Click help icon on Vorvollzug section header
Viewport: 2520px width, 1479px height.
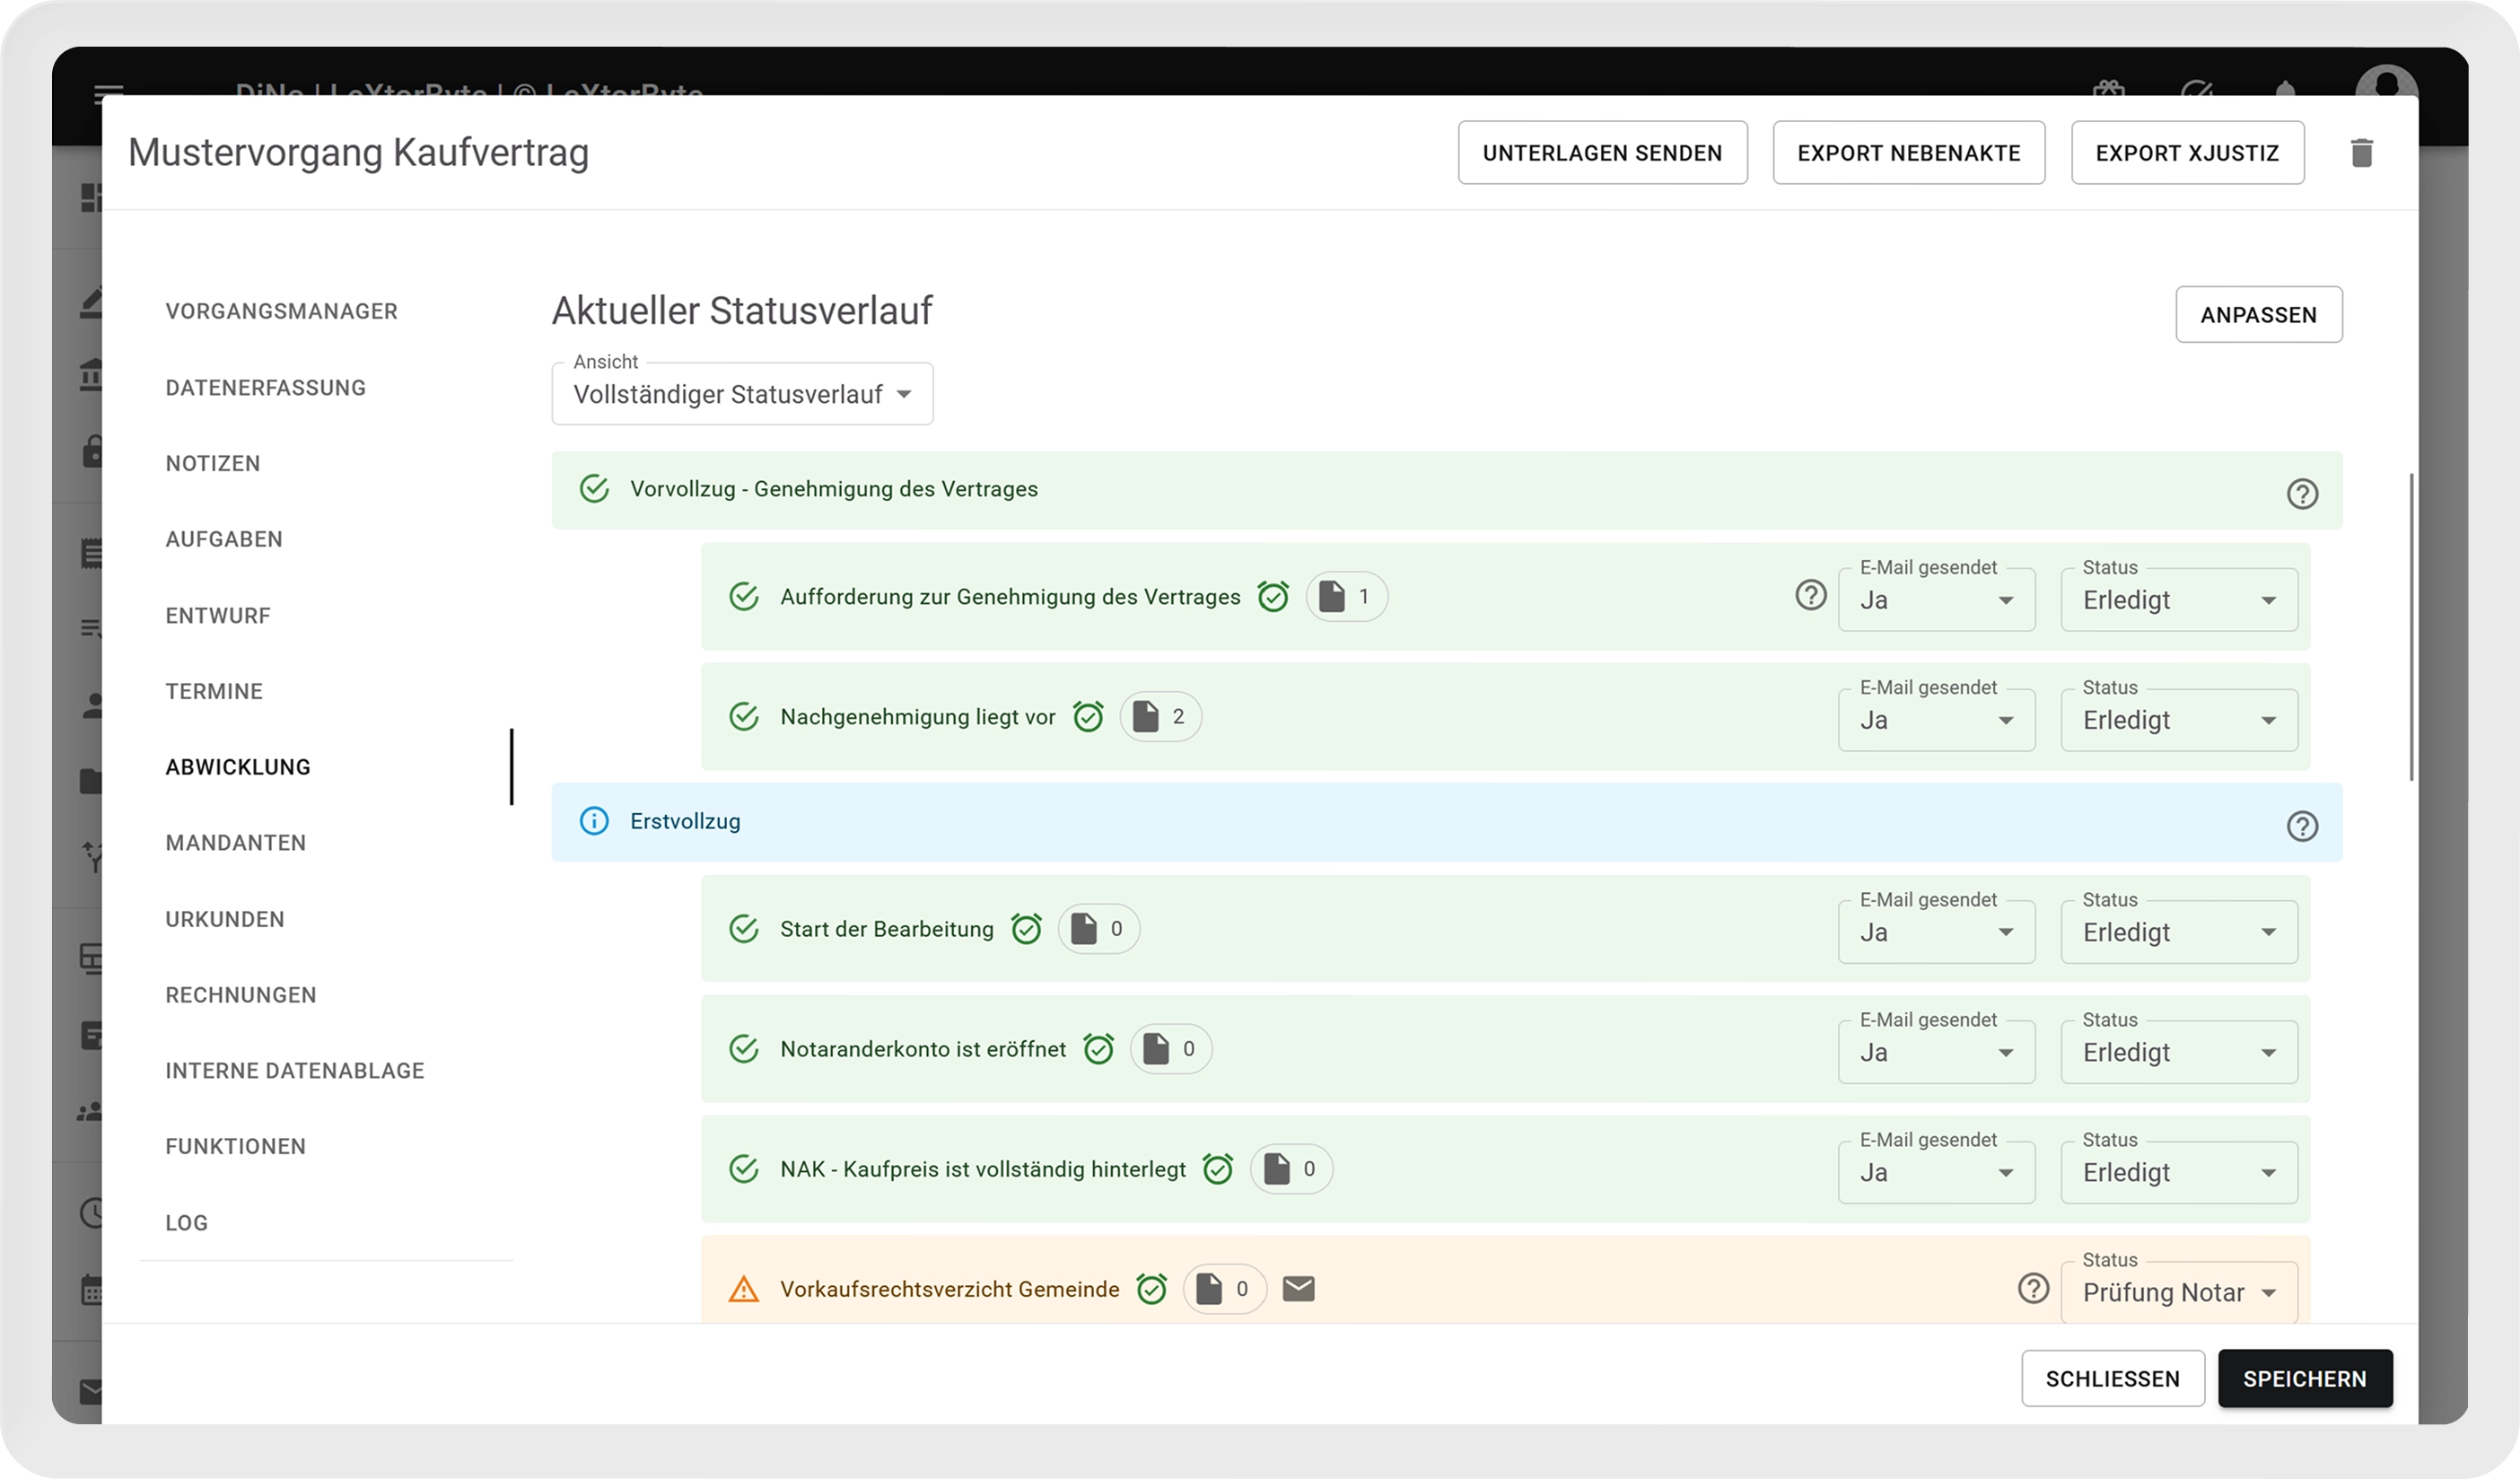[2301, 494]
